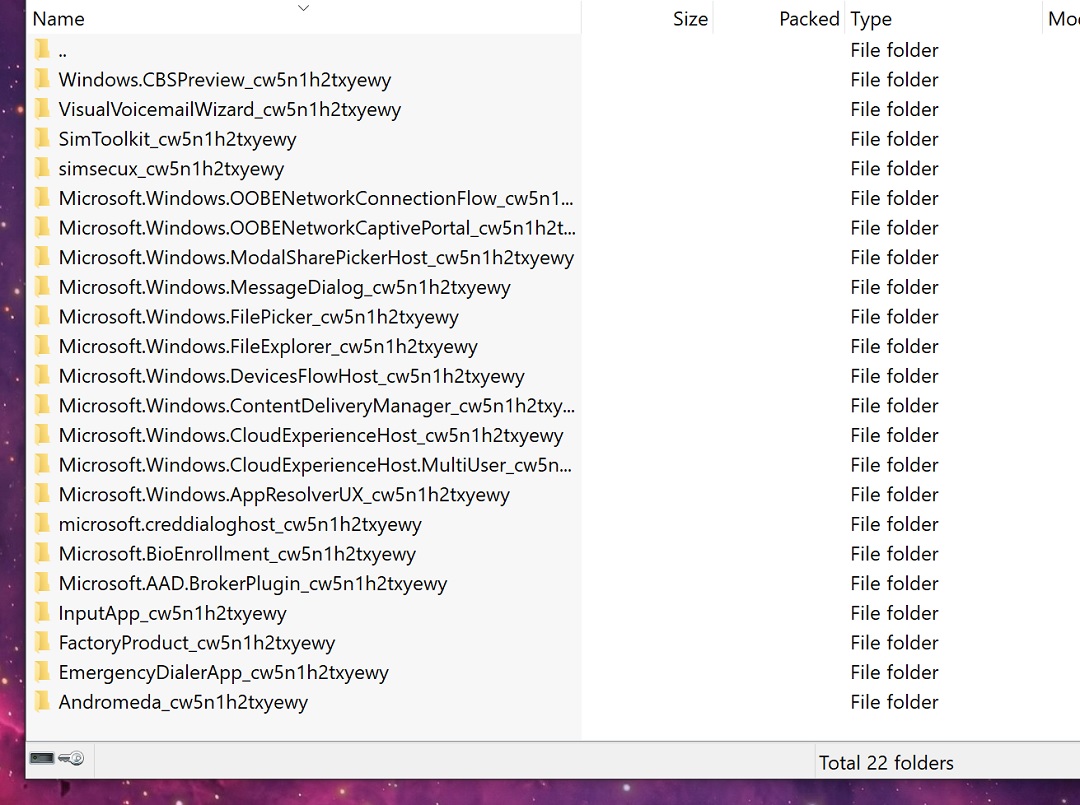
Task: Select Microsoft.Windows.CloudExperienceHost_cw5n1h2txyewy folder name
Action: pos(311,435)
